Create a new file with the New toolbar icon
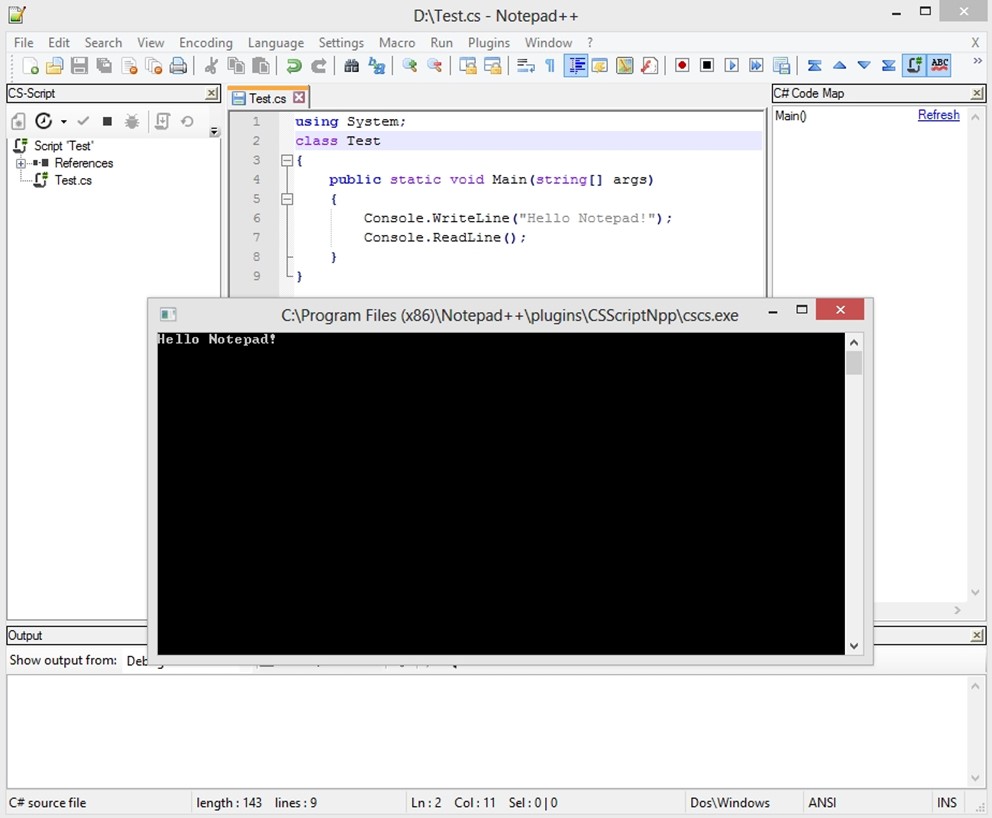The image size is (992, 818). point(30,66)
